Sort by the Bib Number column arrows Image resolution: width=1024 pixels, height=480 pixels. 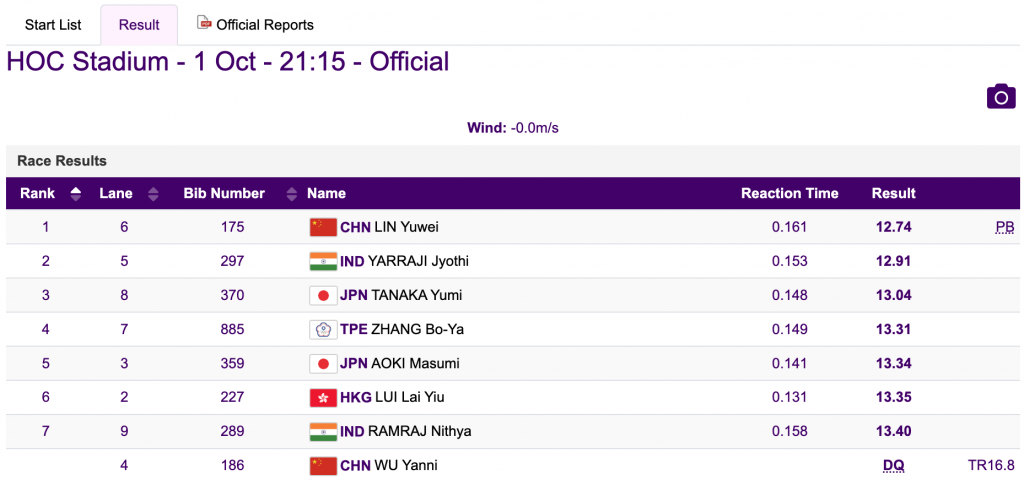click(292, 193)
